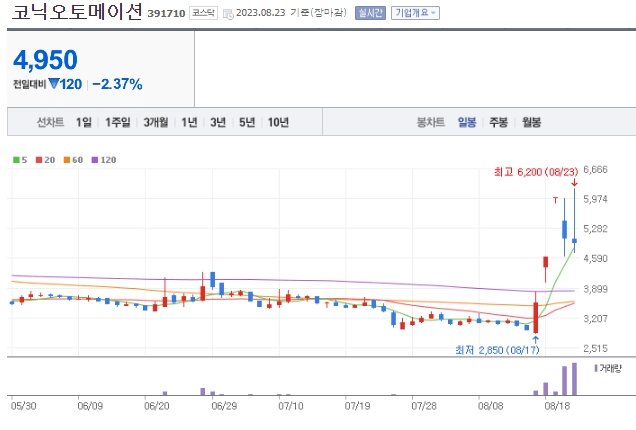Click the -2.37% change value
This screenshot has width=636, height=430.
point(117,84)
